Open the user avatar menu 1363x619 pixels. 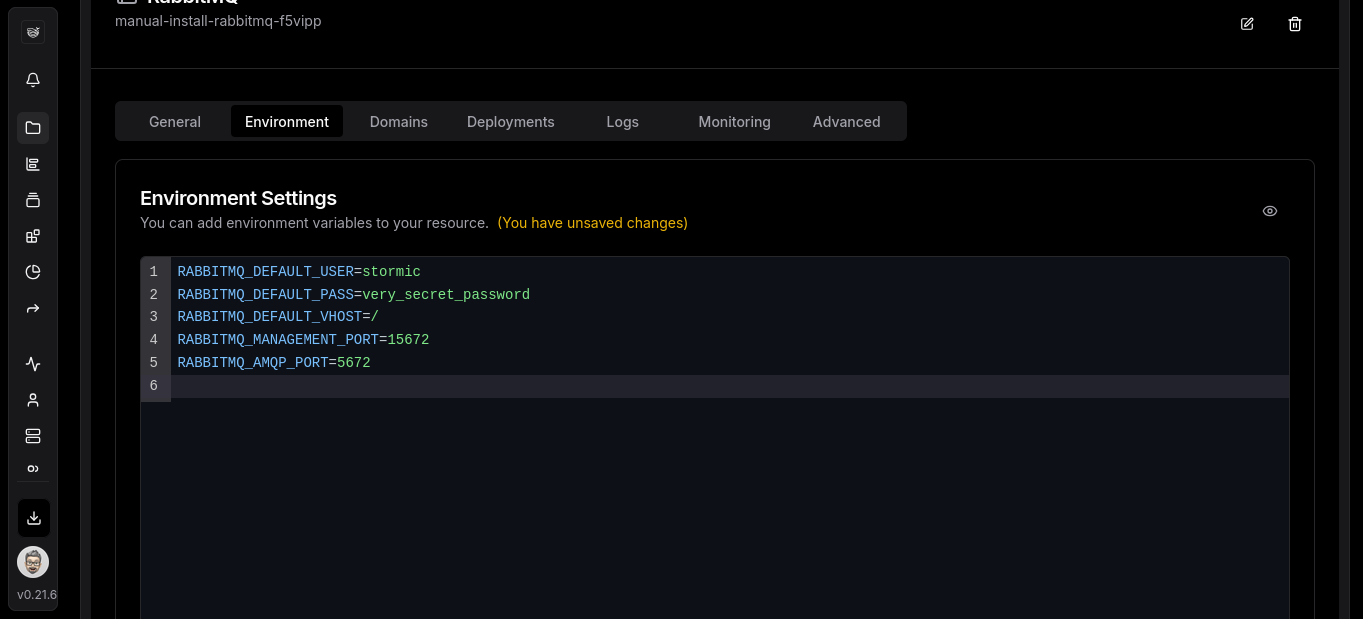(x=33, y=562)
